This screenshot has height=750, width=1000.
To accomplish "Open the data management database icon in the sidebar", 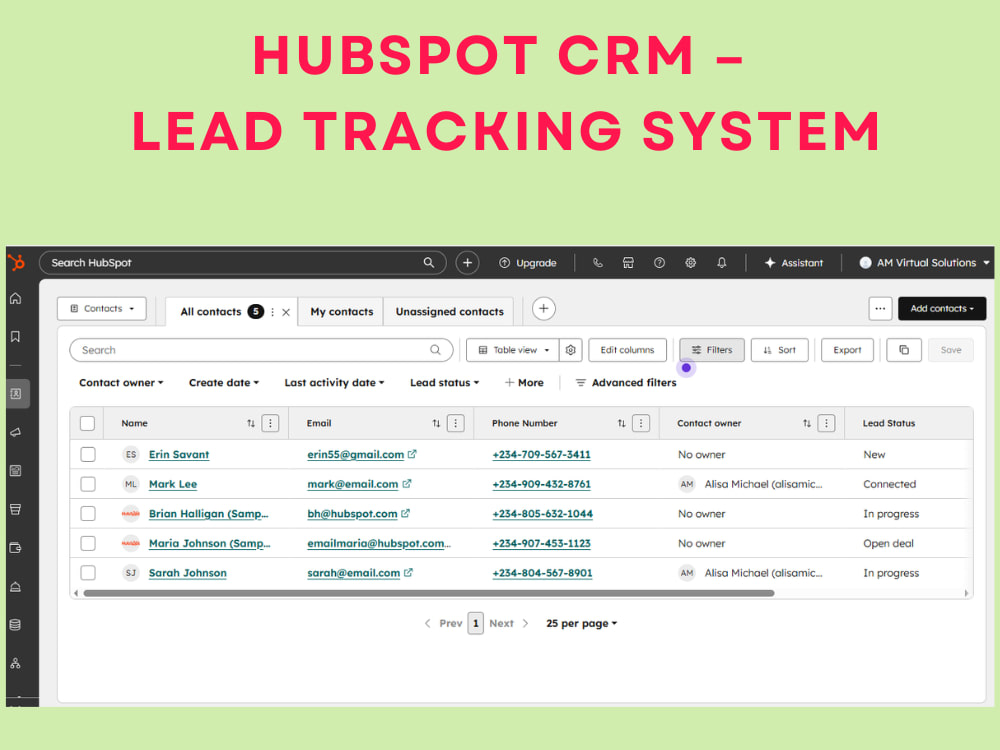I will [16, 625].
